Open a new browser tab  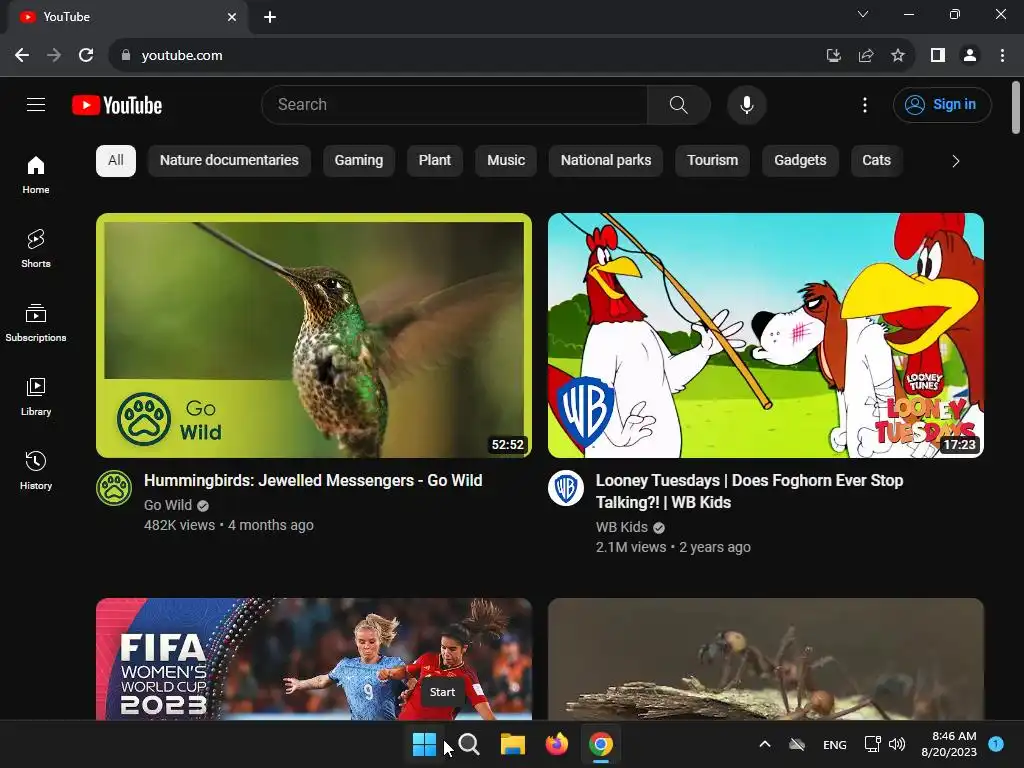[270, 17]
